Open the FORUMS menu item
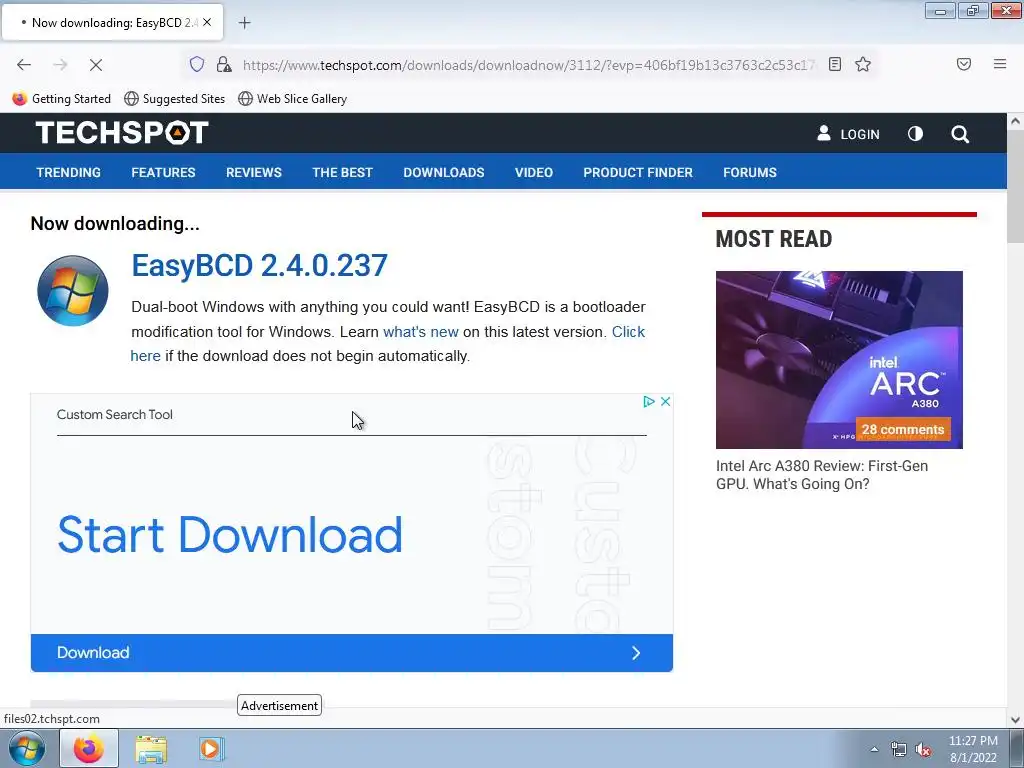Viewport: 1024px width, 768px height. click(x=750, y=172)
